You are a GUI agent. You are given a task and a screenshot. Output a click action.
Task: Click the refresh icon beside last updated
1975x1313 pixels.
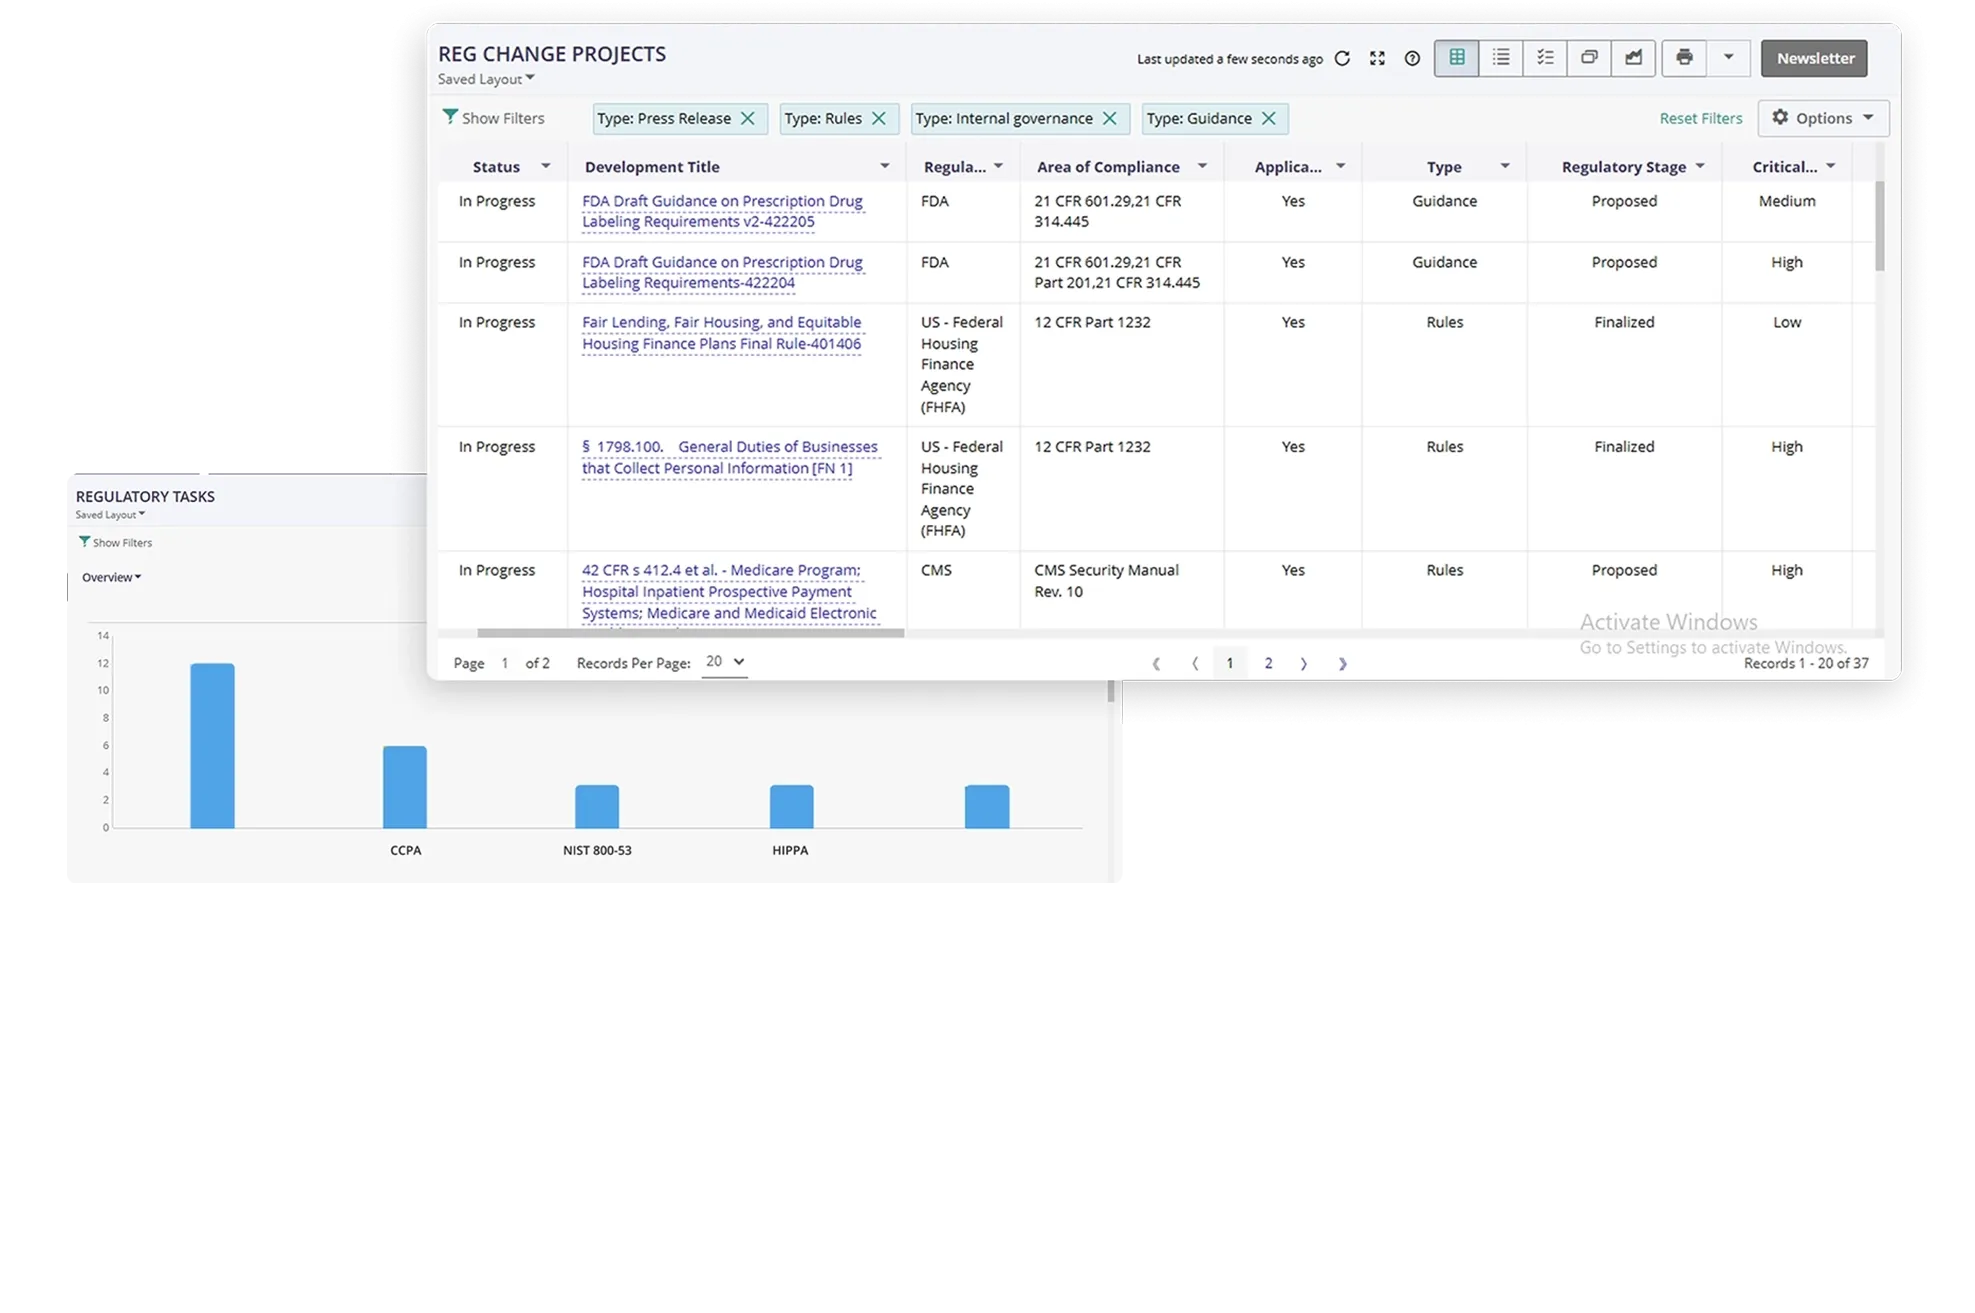pos(1342,59)
